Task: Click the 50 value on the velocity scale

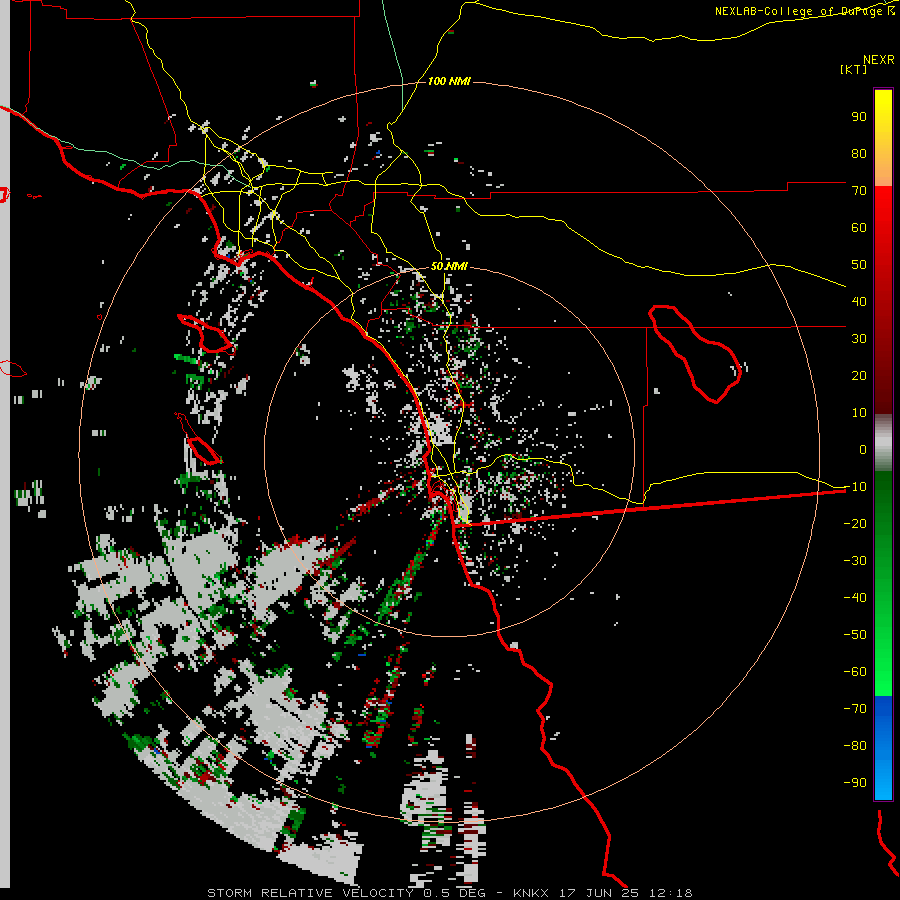Action: 859,265
